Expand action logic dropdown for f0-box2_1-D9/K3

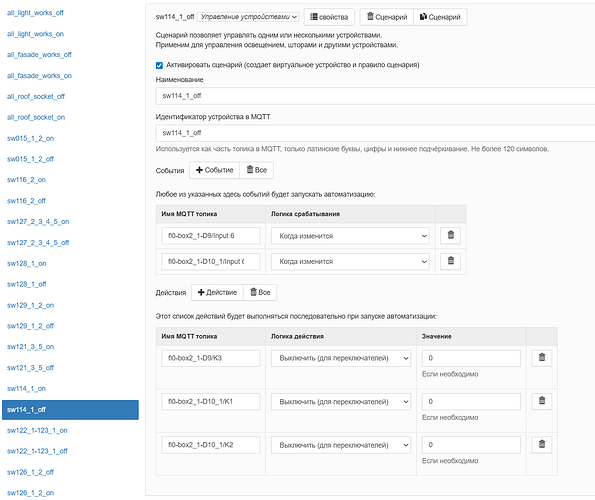tap(341, 358)
